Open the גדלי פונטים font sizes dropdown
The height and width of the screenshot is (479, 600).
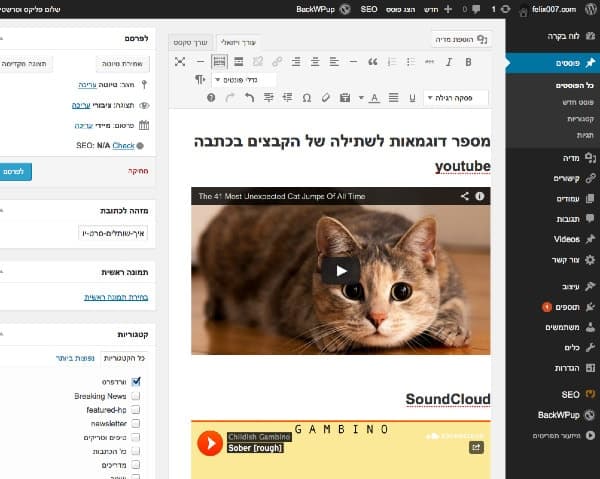click(244, 80)
